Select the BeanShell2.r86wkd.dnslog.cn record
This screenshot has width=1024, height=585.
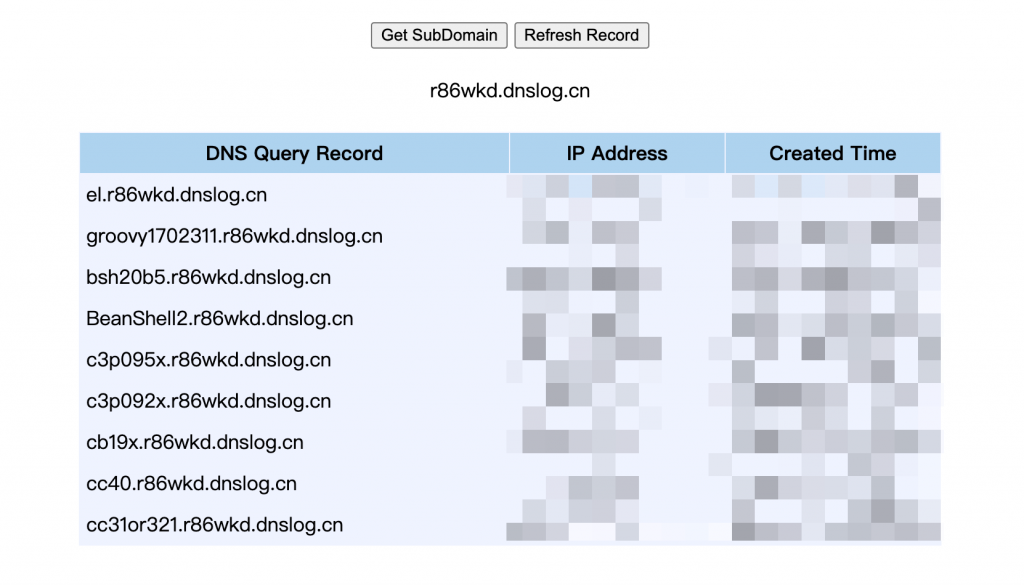(219, 319)
